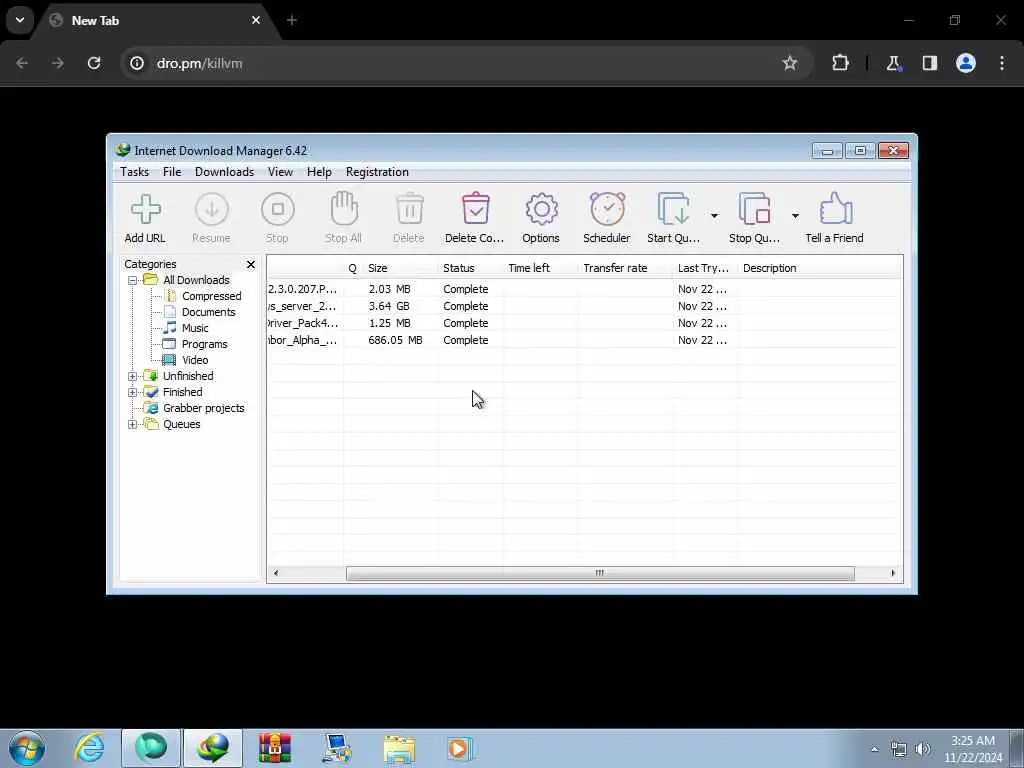
Task: Click the Add URL toolbar icon
Action: (x=145, y=210)
